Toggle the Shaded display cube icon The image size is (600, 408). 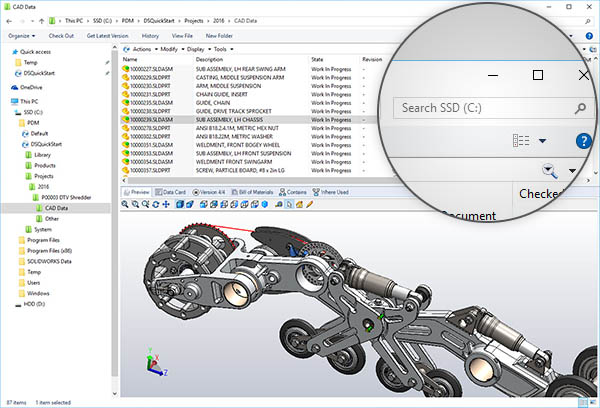click(179, 204)
